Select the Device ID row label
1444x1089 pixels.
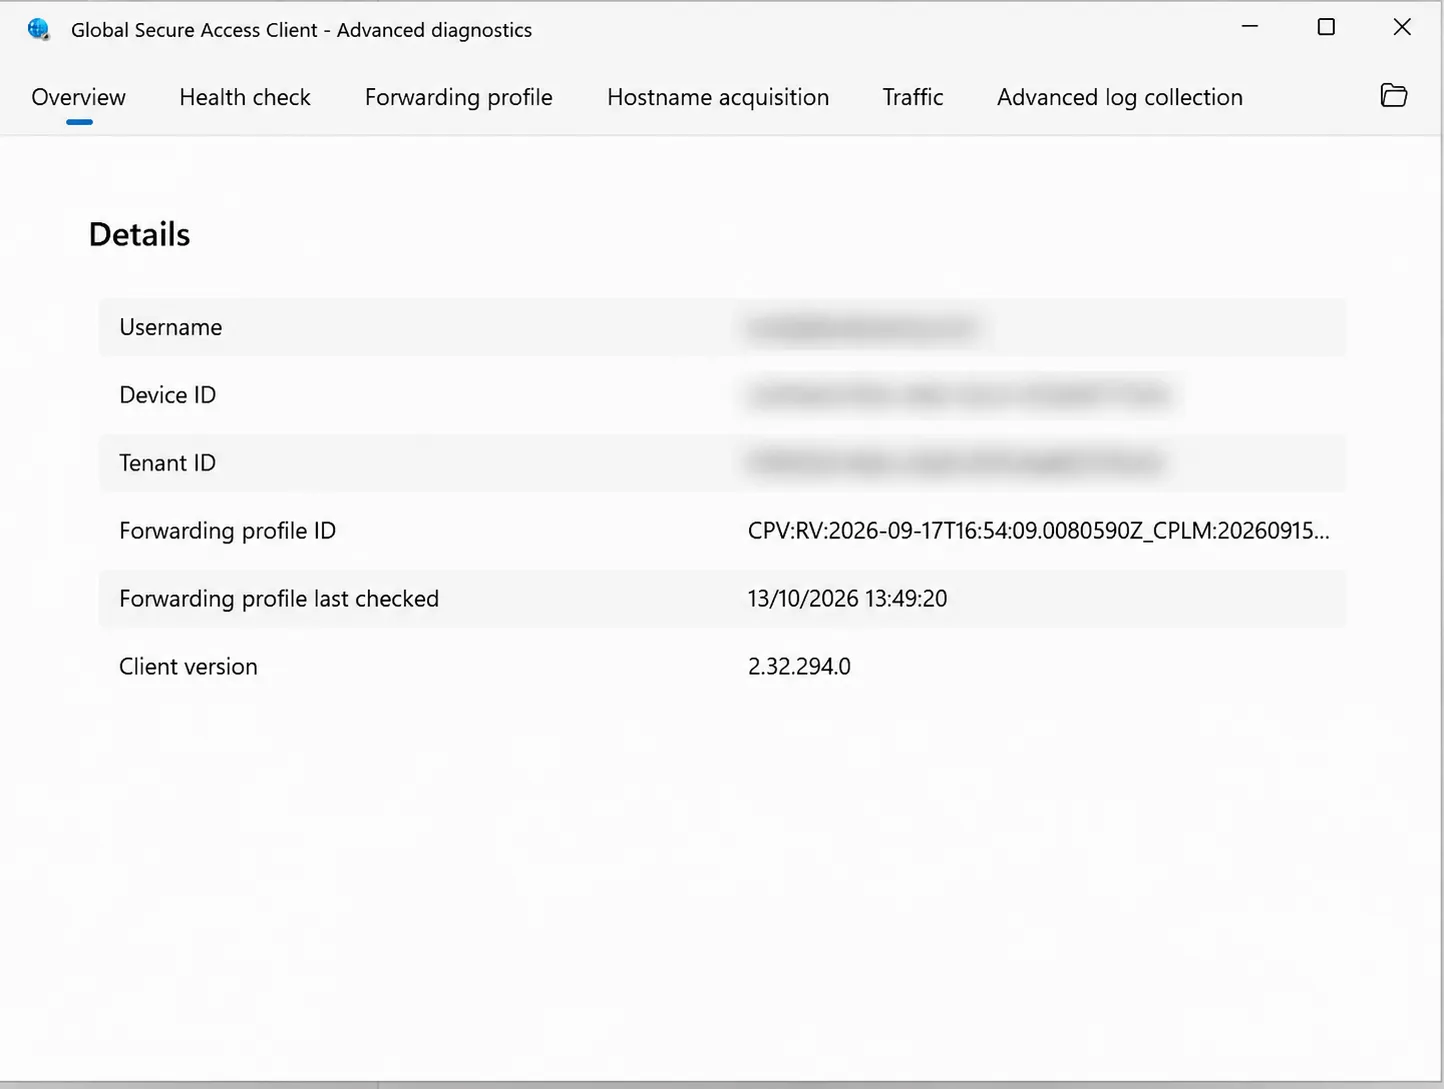167,395
